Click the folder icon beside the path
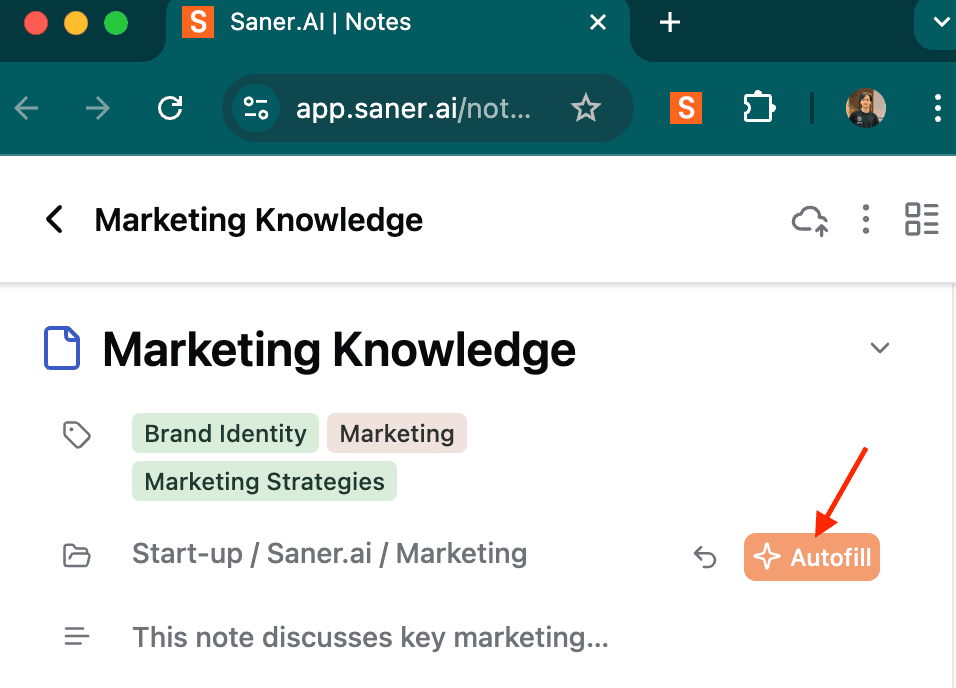This screenshot has height=688, width=956. [77, 555]
